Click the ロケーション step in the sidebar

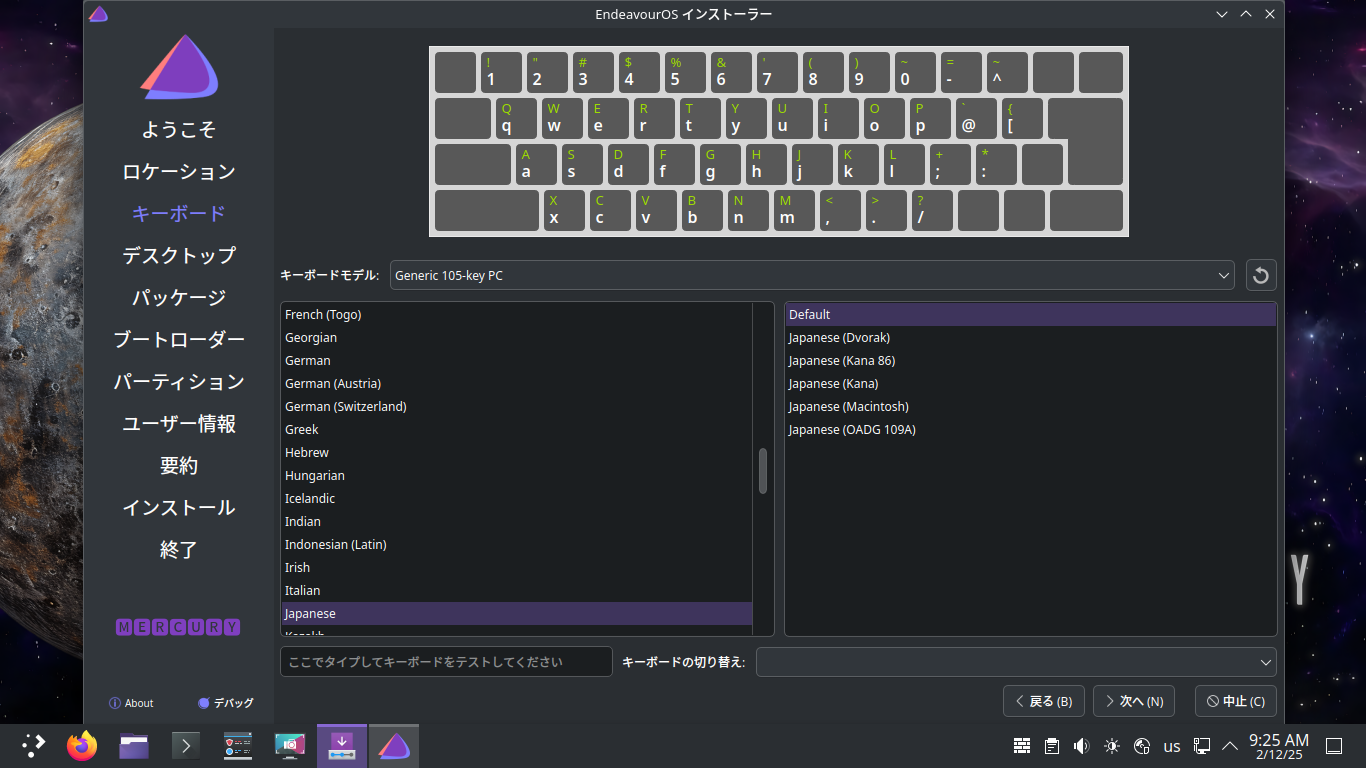click(179, 172)
